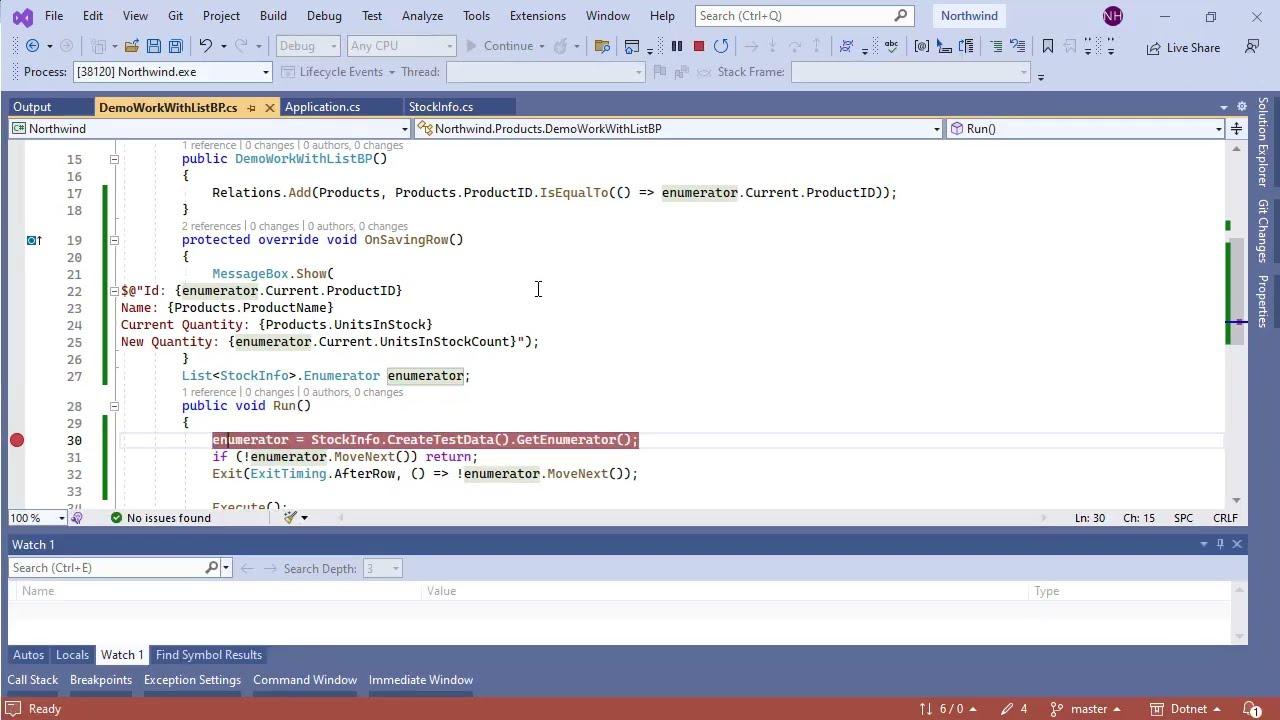Click the Continue debugging button
This screenshot has height=720, width=1280.
pos(500,46)
